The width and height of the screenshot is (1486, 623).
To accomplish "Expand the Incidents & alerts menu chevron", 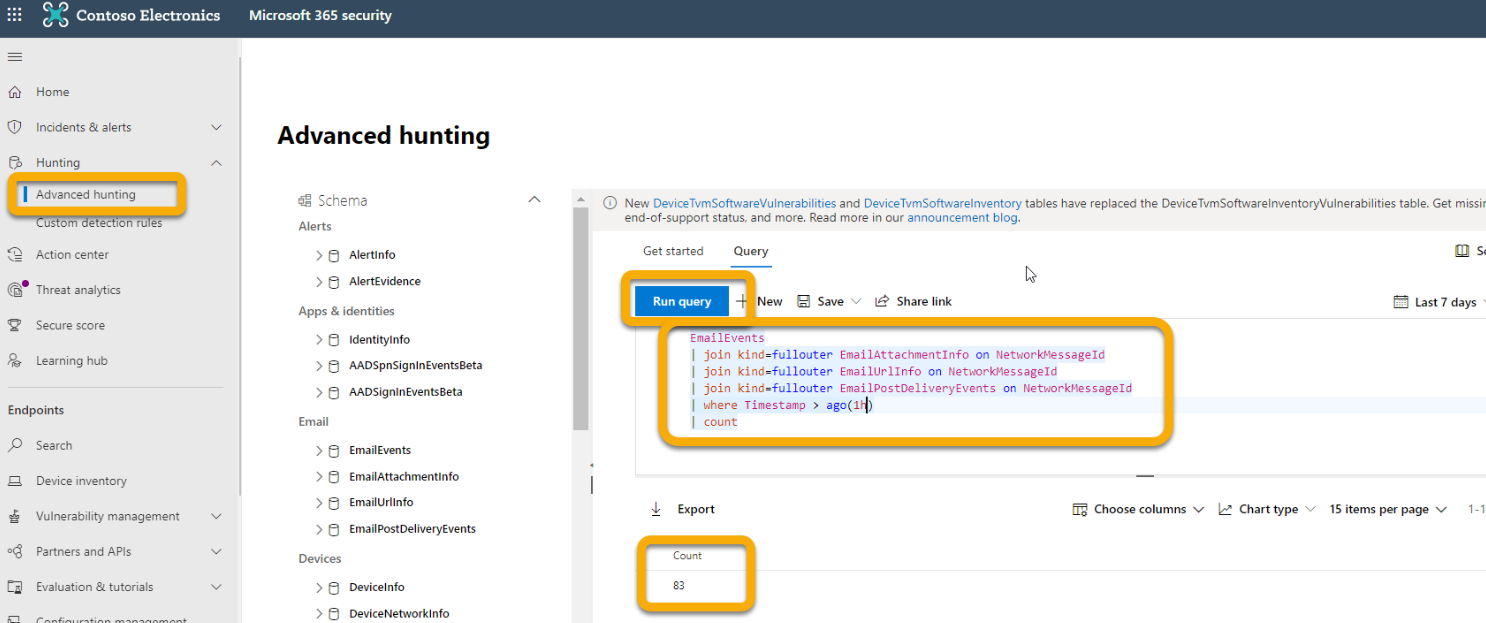I will (x=217, y=127).
